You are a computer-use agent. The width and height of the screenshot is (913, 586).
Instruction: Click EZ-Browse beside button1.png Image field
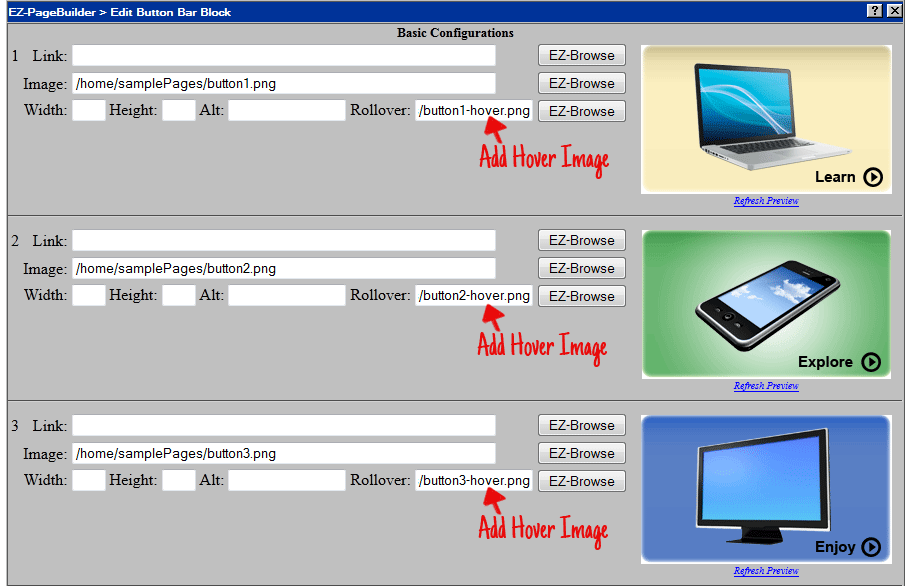pyautogui.click(x=582, y=84)
